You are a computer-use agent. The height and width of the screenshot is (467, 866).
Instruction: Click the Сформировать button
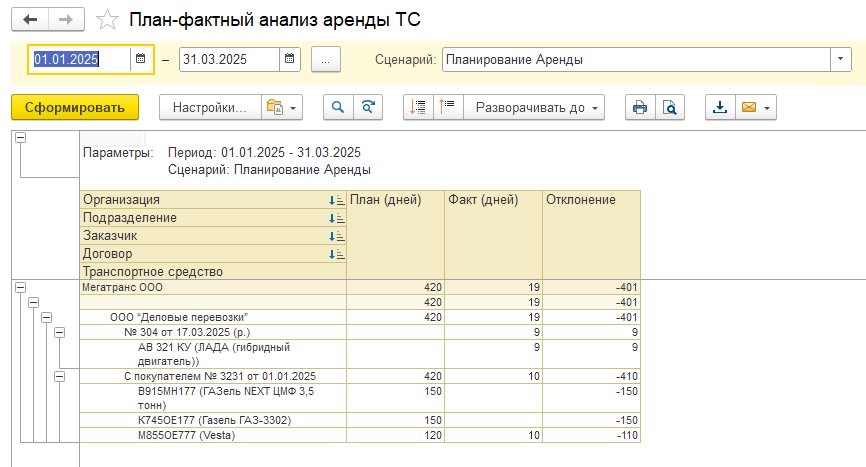[x=75, y=107]
